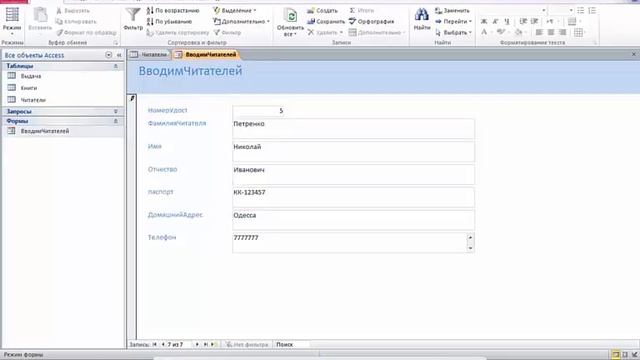Open Все объекты Access navigation pane menu
The image size is (640, 360).
pyautogui.click(x=109, y=55)
